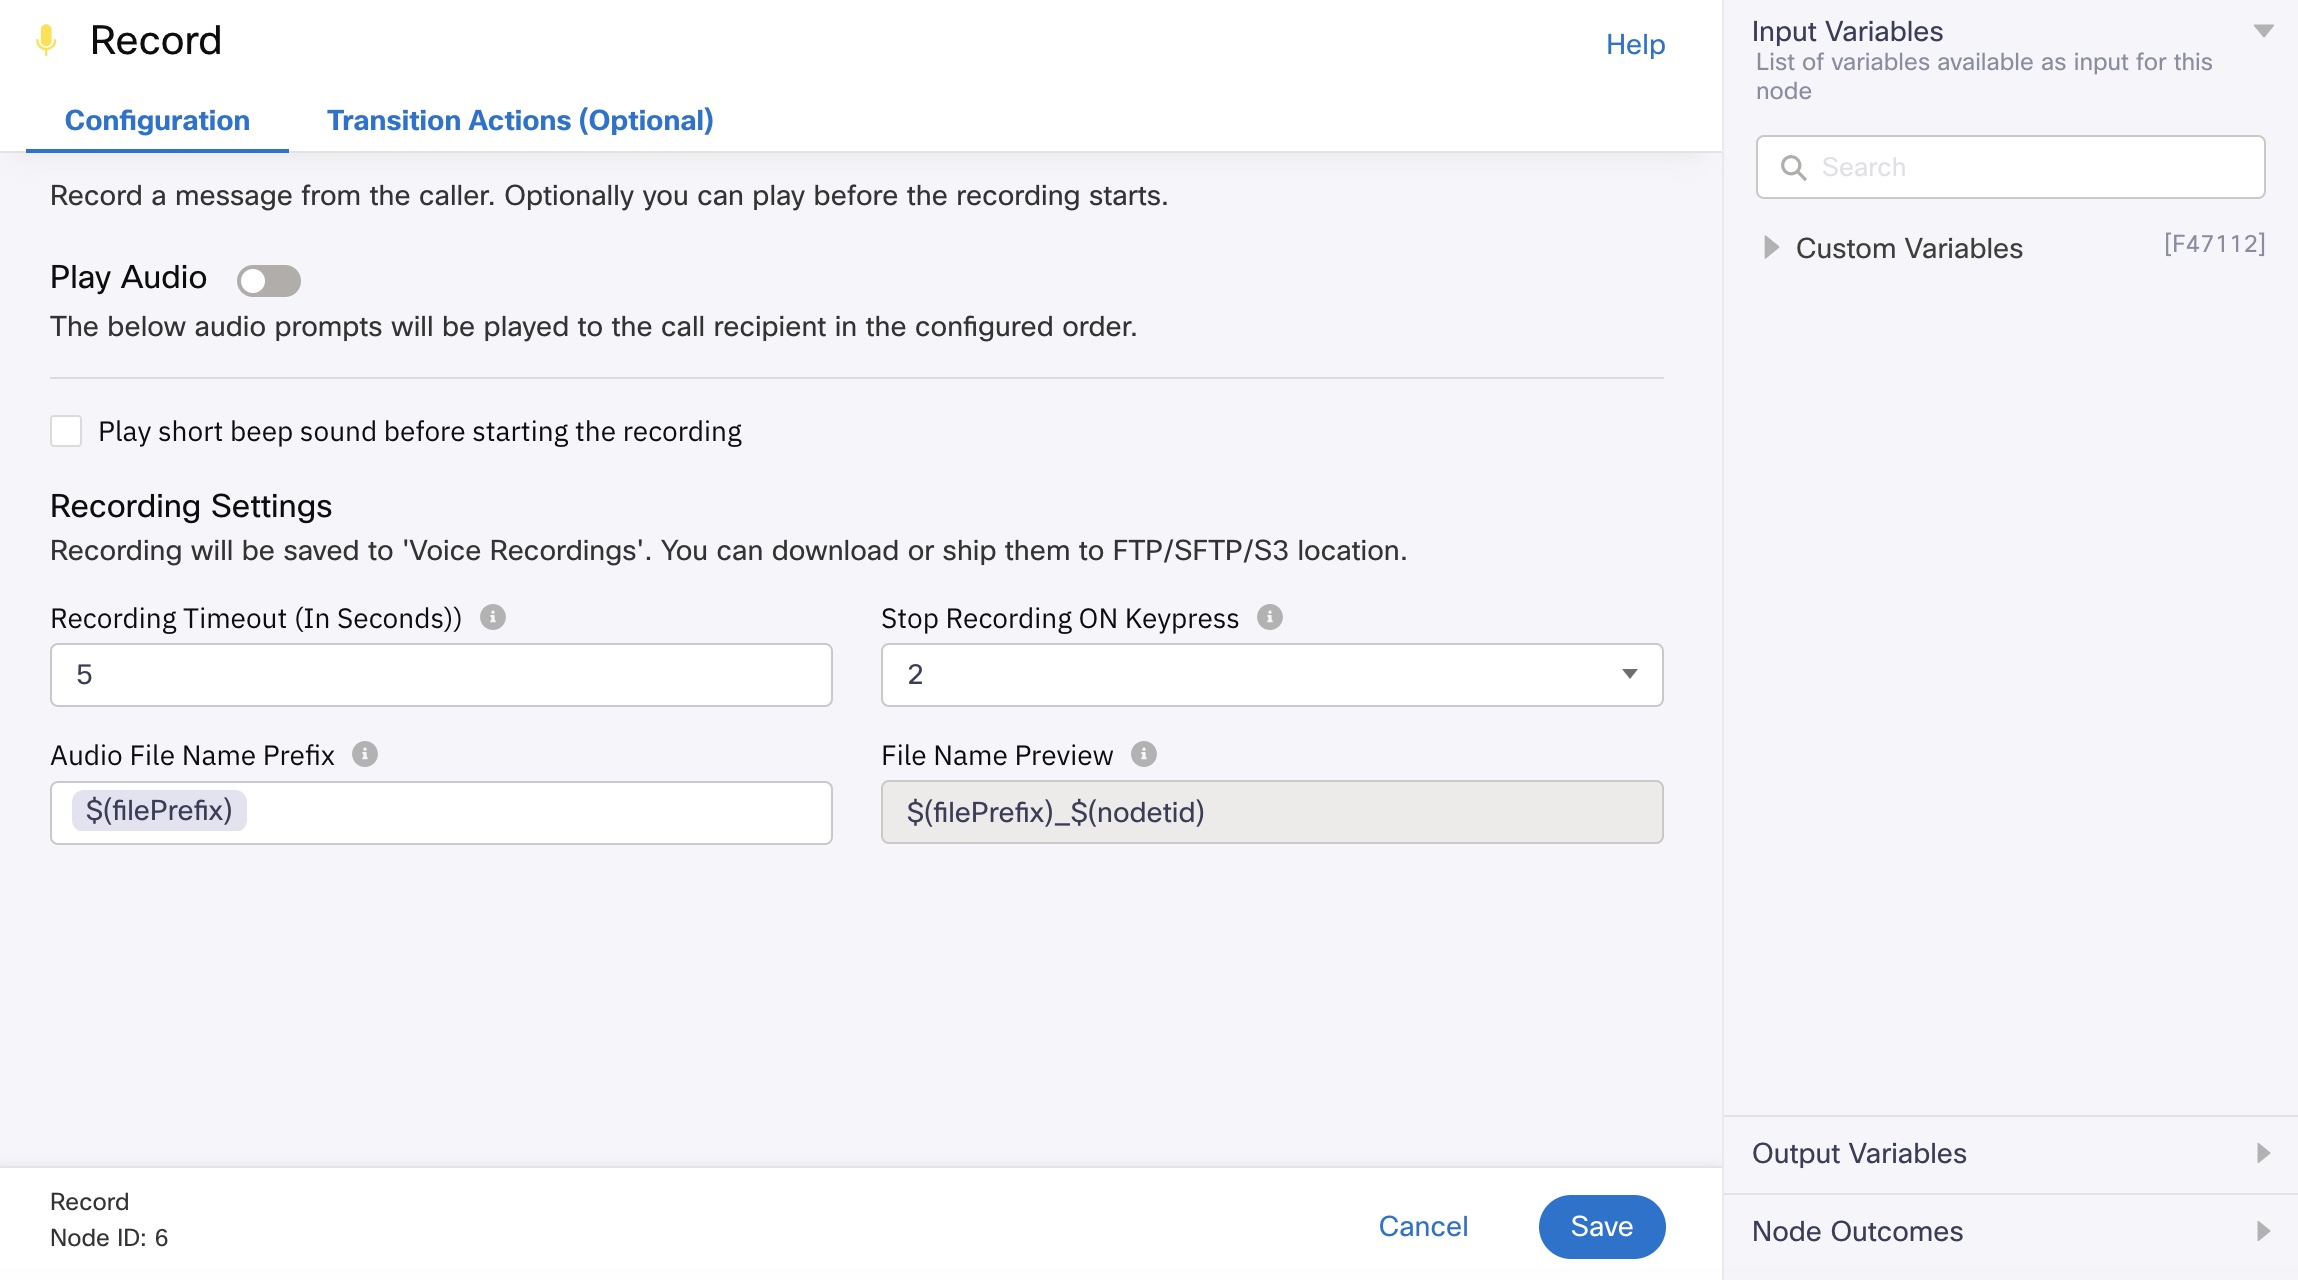Switch to Transition Actions tab
Viewport: 2298px width, 1280px height.
[520, 120]
